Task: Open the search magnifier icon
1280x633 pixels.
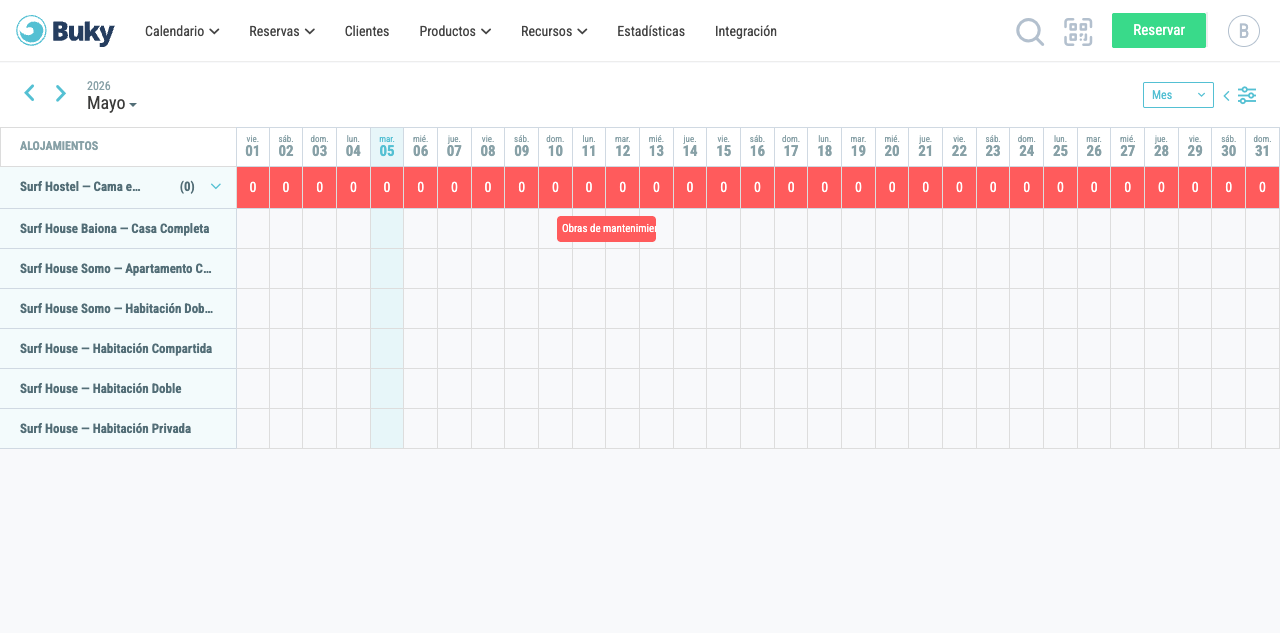Action: (1030, 32)
